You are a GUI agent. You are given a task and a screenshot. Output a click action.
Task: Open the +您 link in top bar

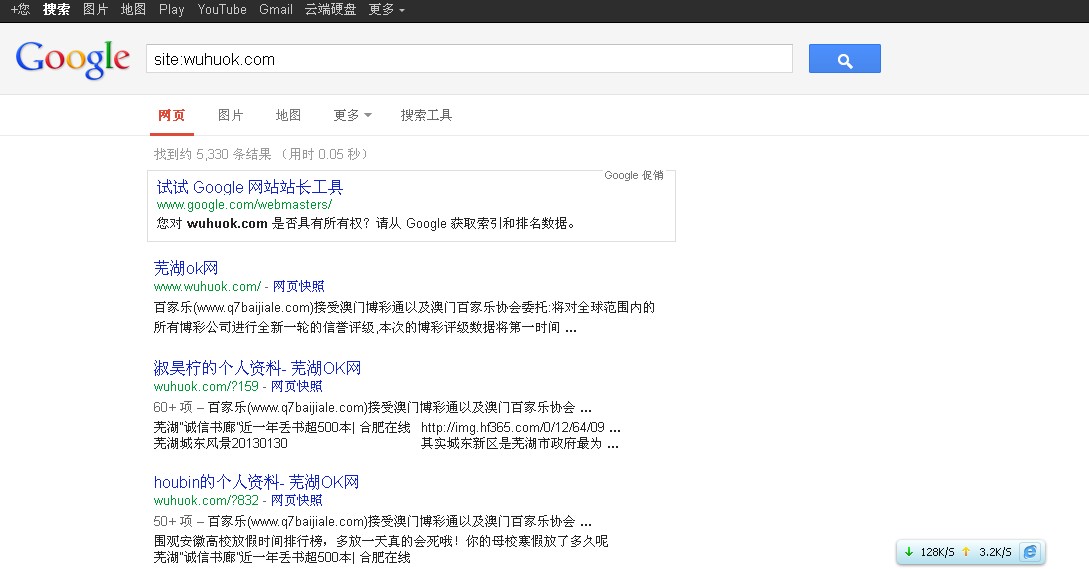(x=20, y=10)
